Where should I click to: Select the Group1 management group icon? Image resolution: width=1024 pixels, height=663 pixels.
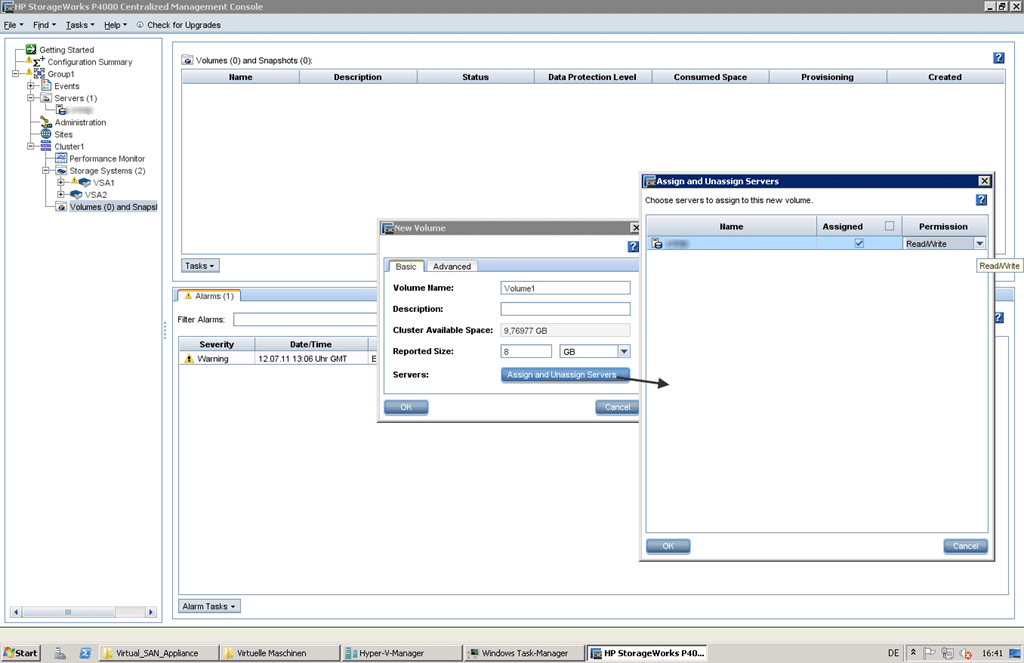coord(39,74)
